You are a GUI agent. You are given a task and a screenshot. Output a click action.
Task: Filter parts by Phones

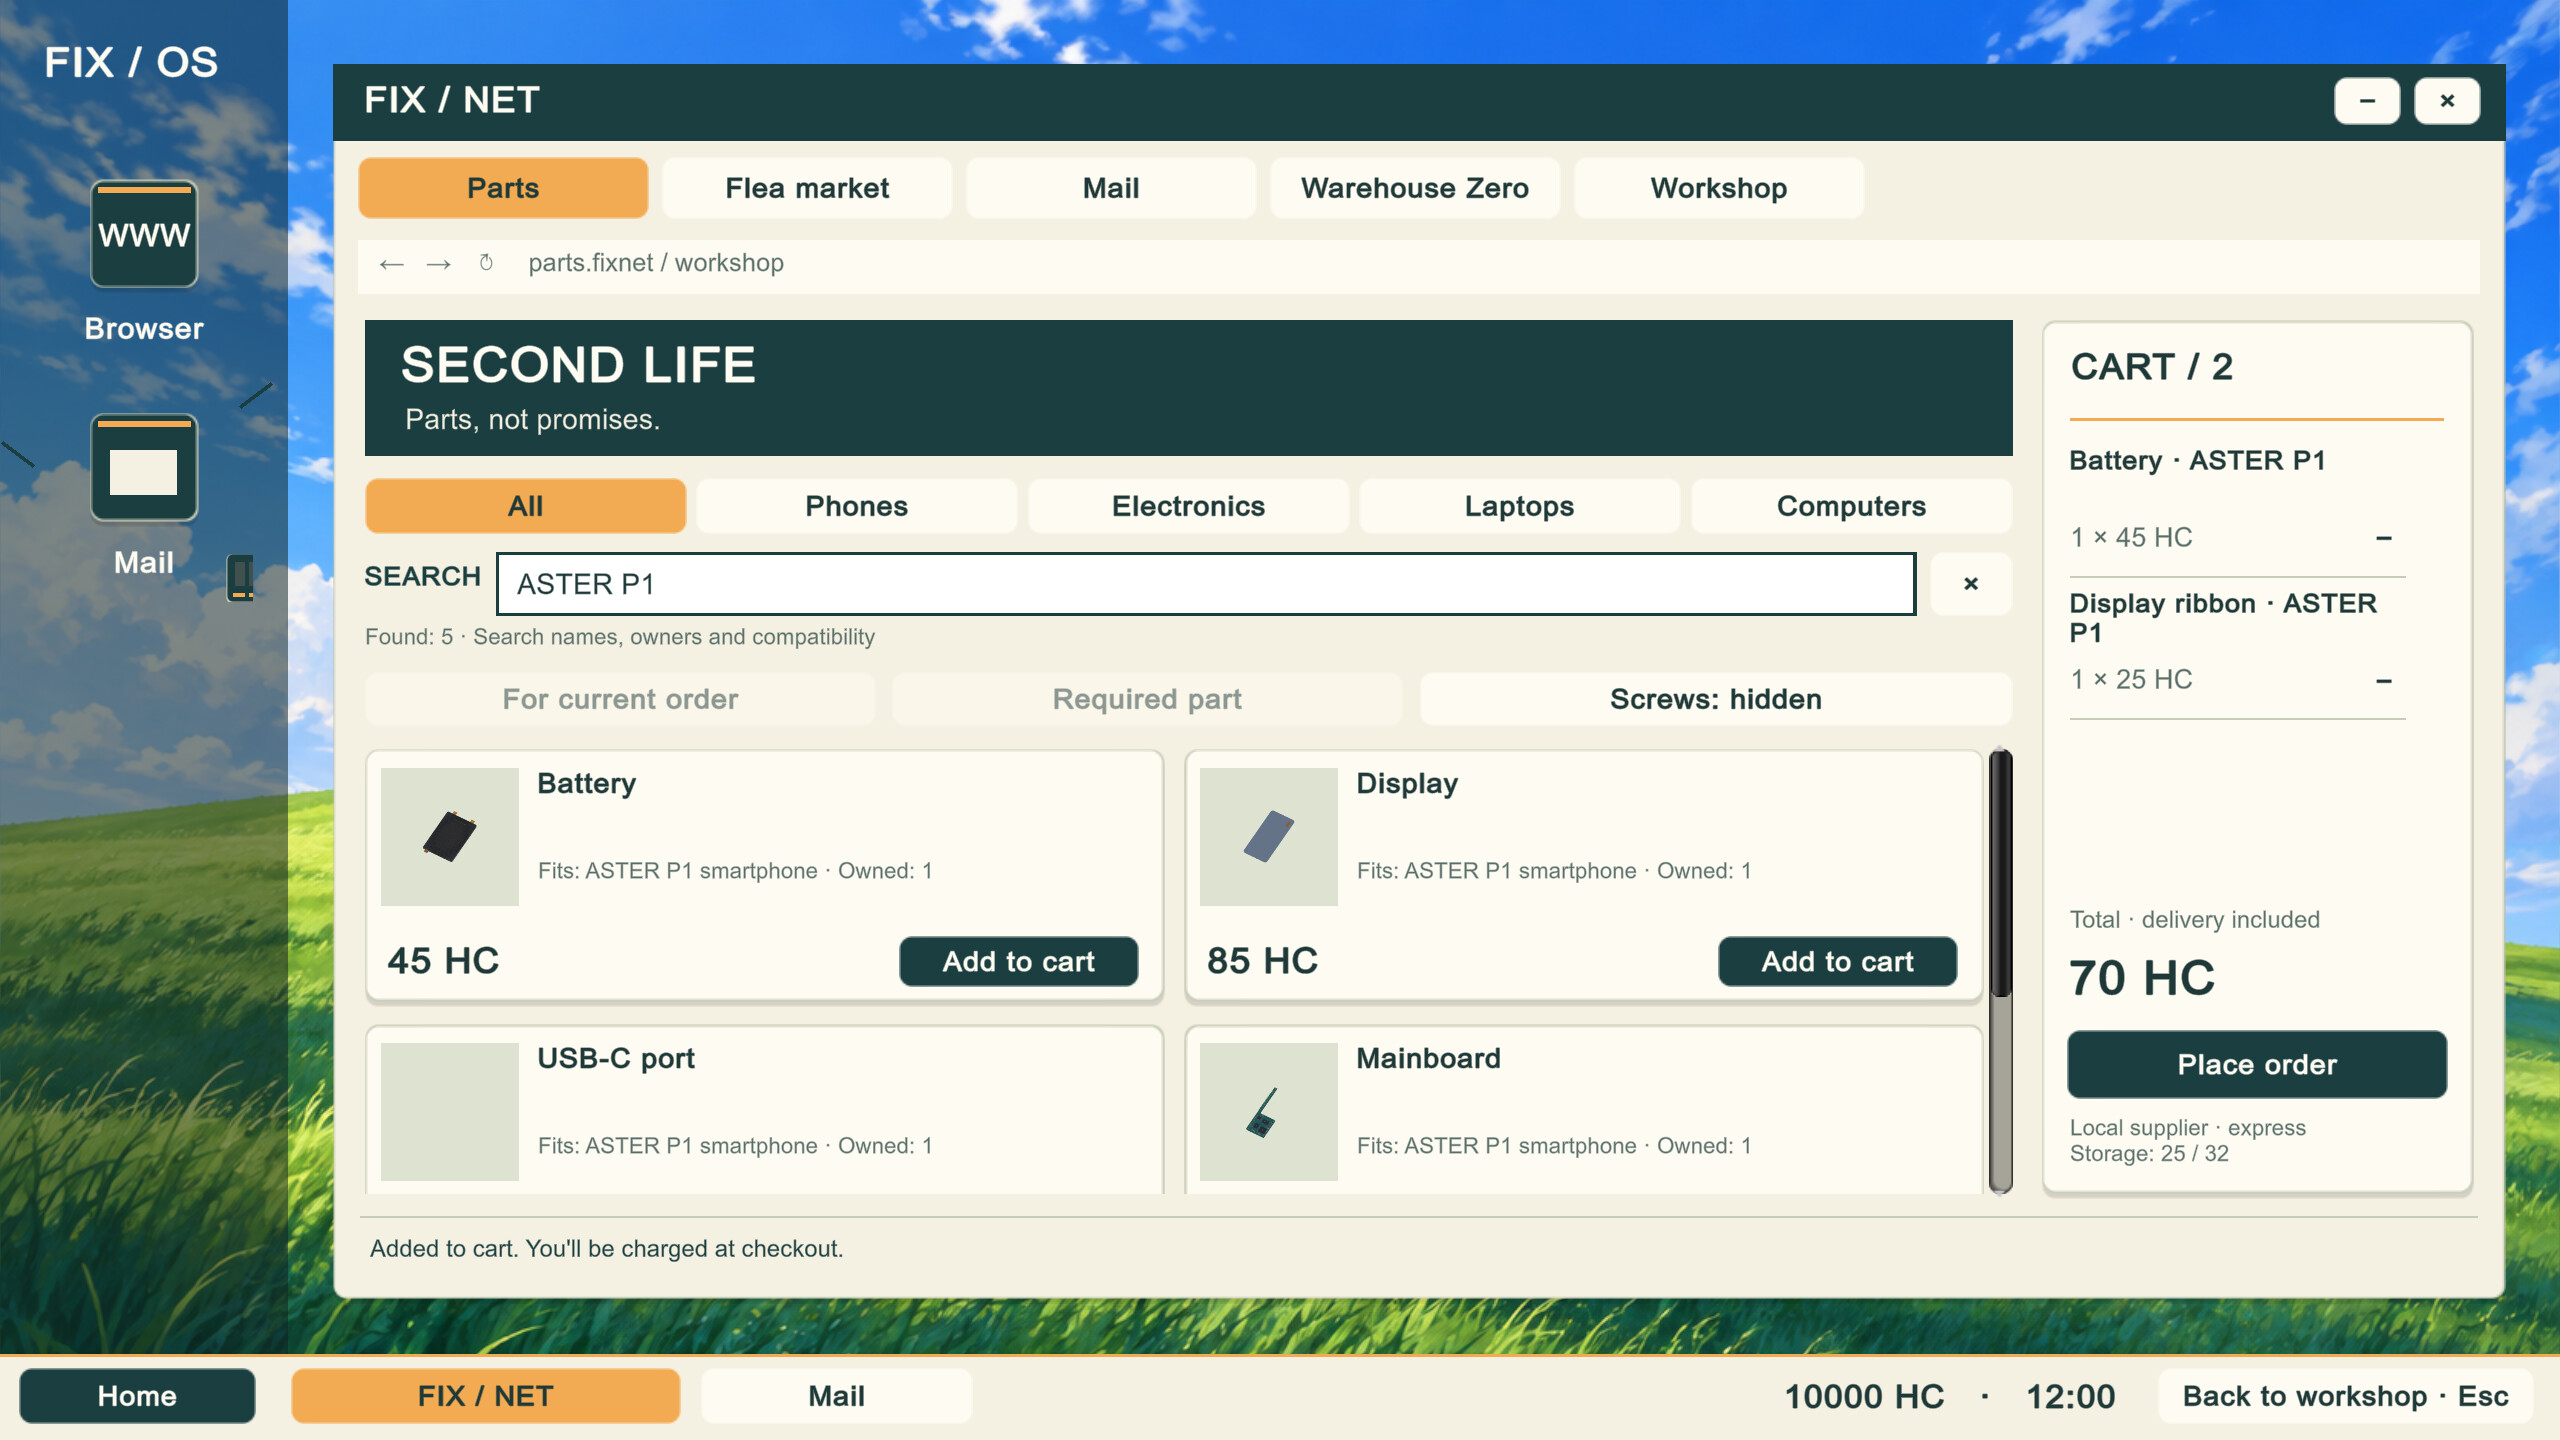pos(857,506)
